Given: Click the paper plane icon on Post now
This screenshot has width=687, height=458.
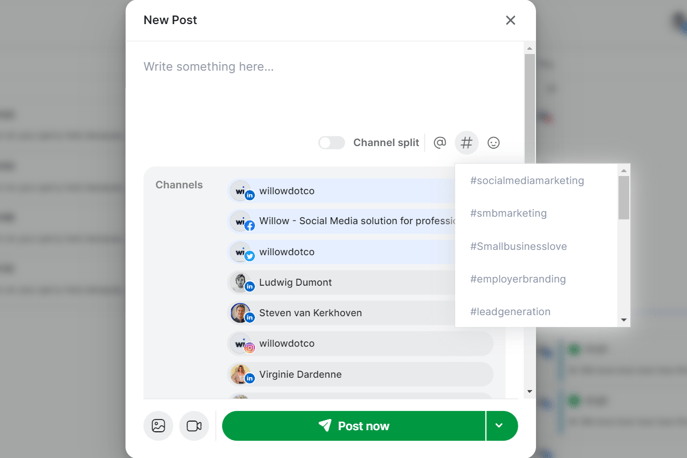Looking at the screenshot, I should coord(325,425).
